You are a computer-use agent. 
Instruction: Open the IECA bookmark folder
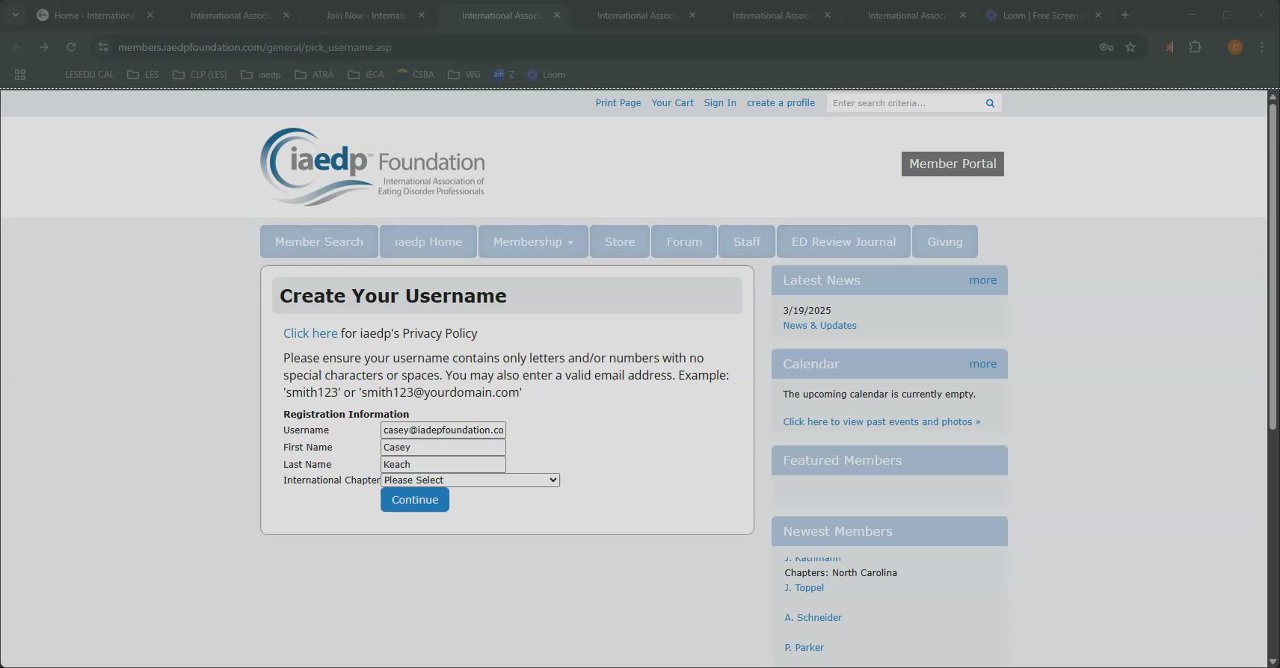point(365,74)
